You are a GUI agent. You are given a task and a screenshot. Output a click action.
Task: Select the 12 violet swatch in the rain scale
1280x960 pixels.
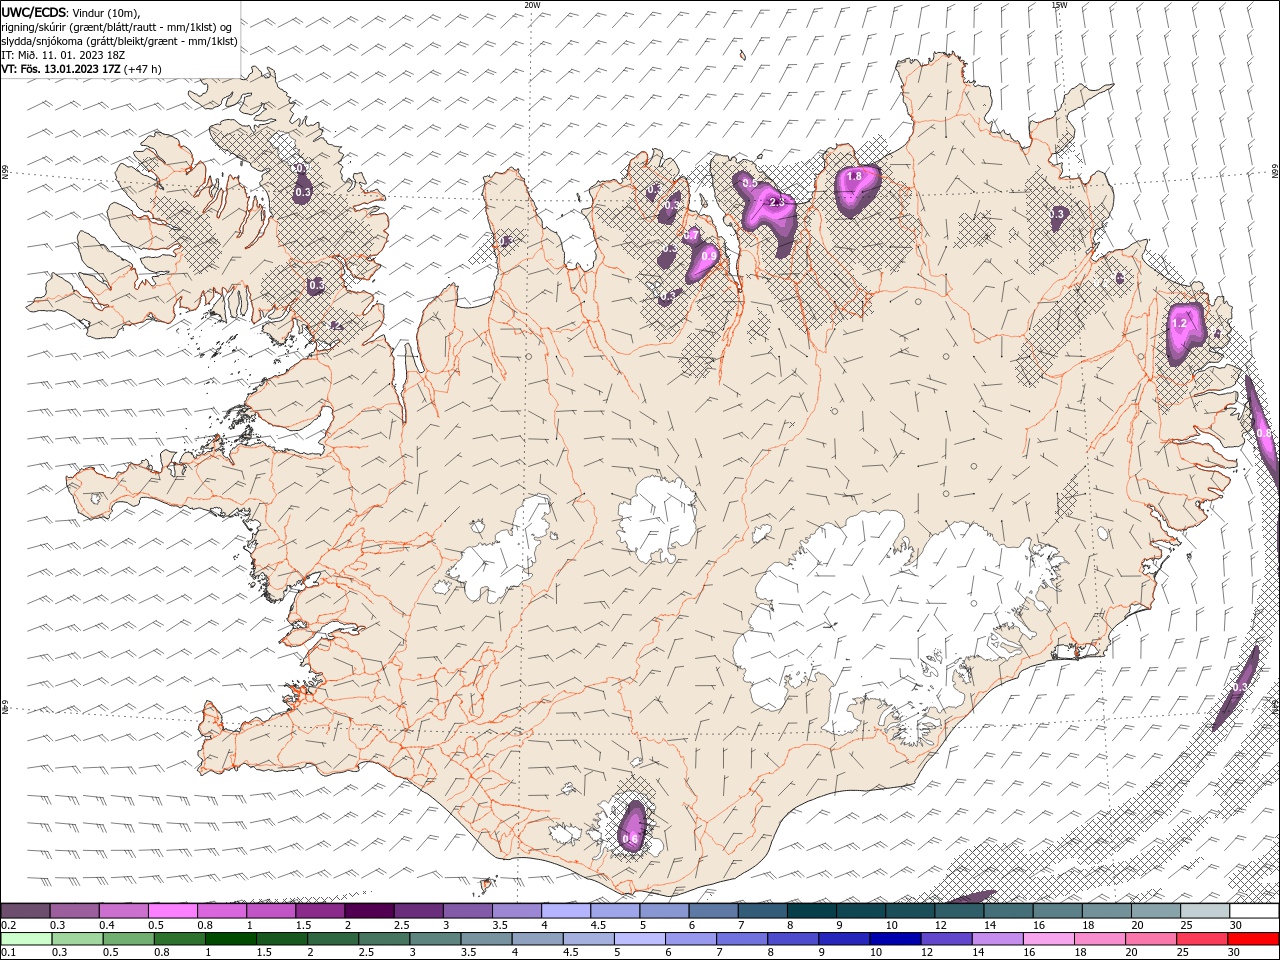(946, 939)
